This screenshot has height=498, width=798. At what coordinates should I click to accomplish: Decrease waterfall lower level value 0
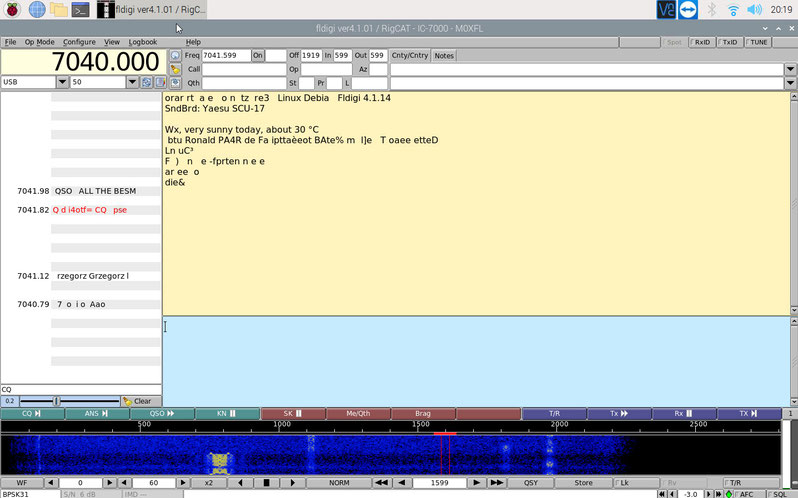pos(50,483)
